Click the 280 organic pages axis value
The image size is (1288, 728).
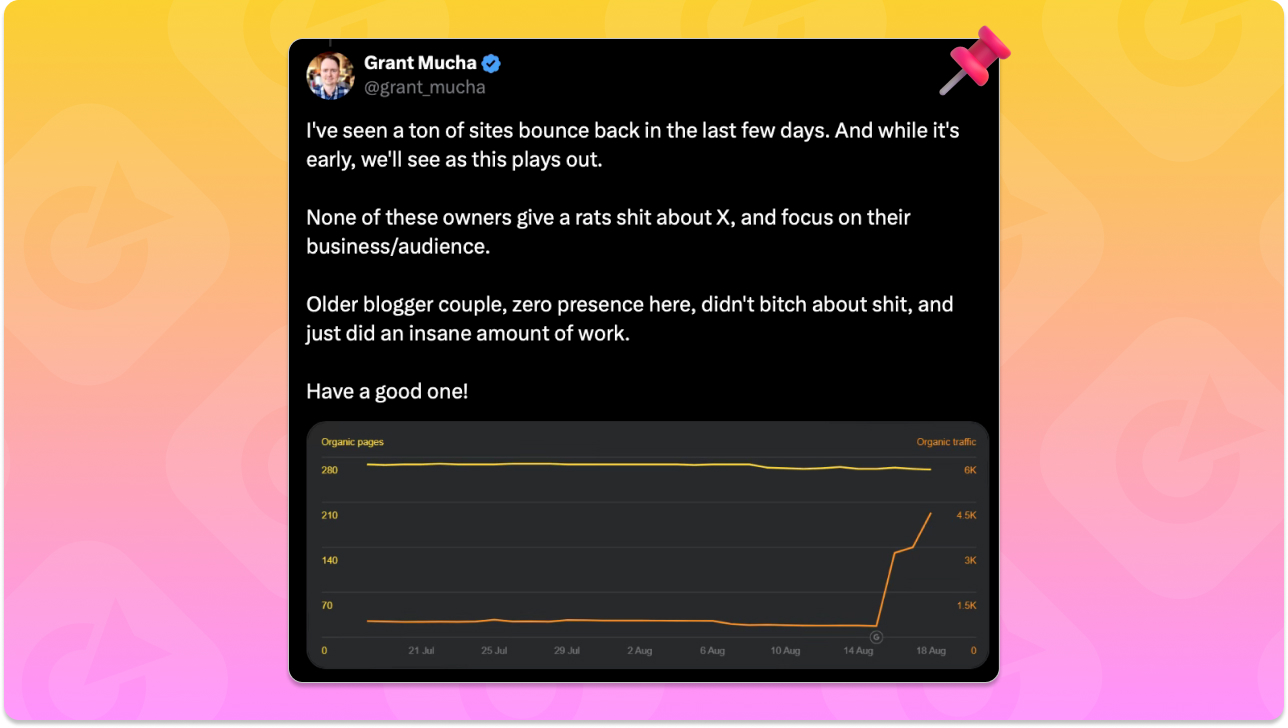pos(329,470)
